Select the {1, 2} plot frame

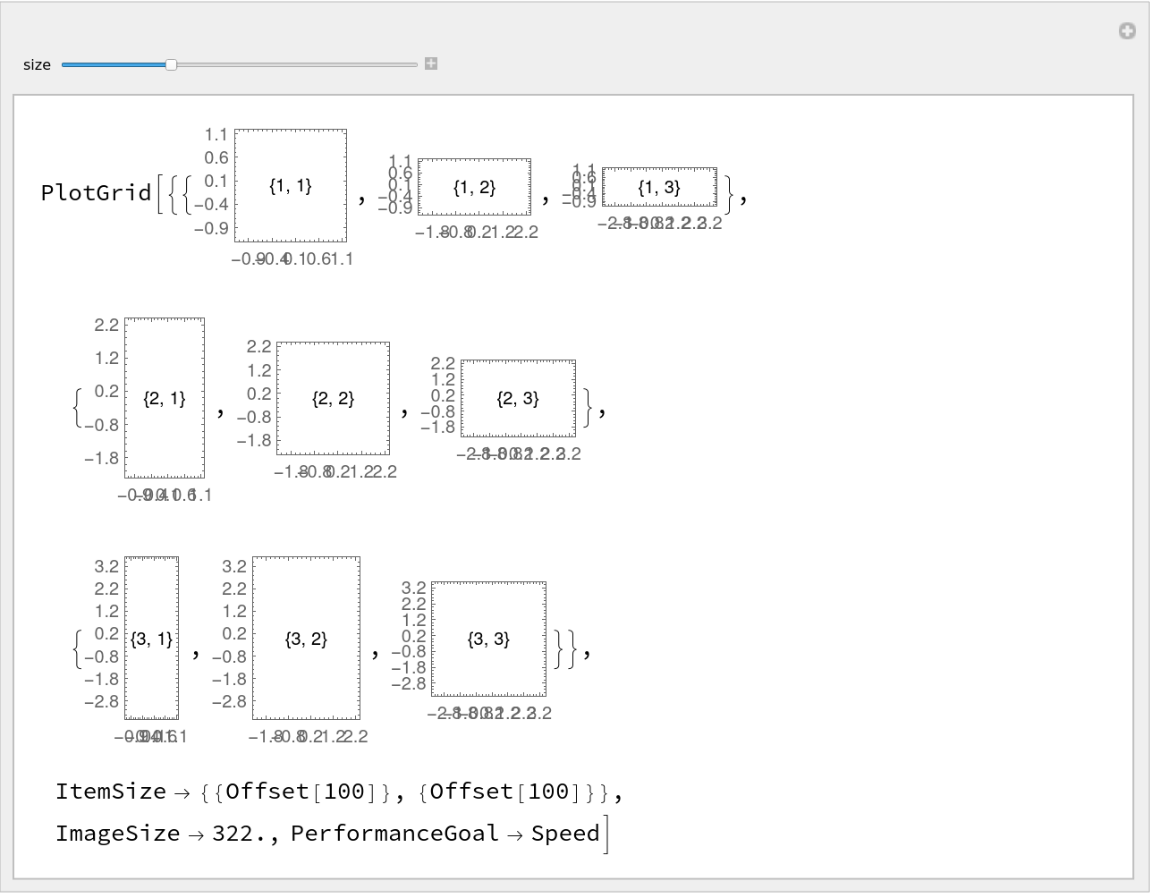[x=475, y=187]
